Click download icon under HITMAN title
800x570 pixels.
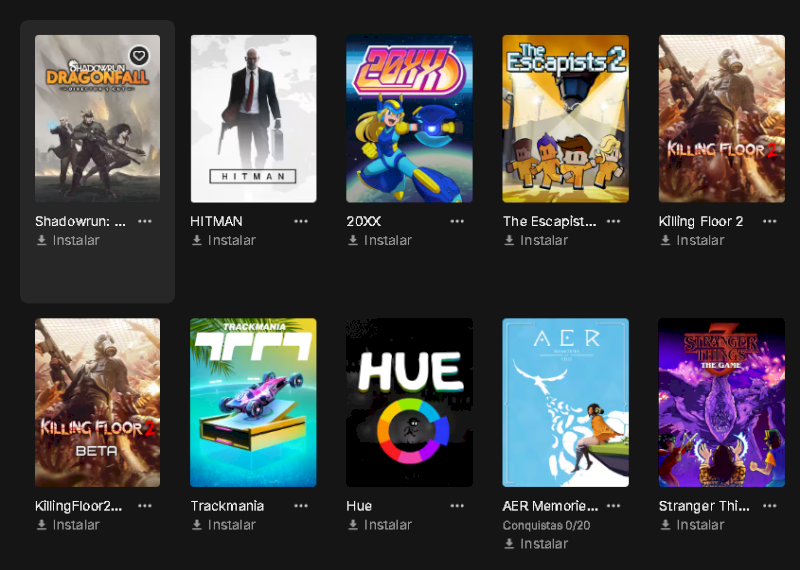click(197, 240)
